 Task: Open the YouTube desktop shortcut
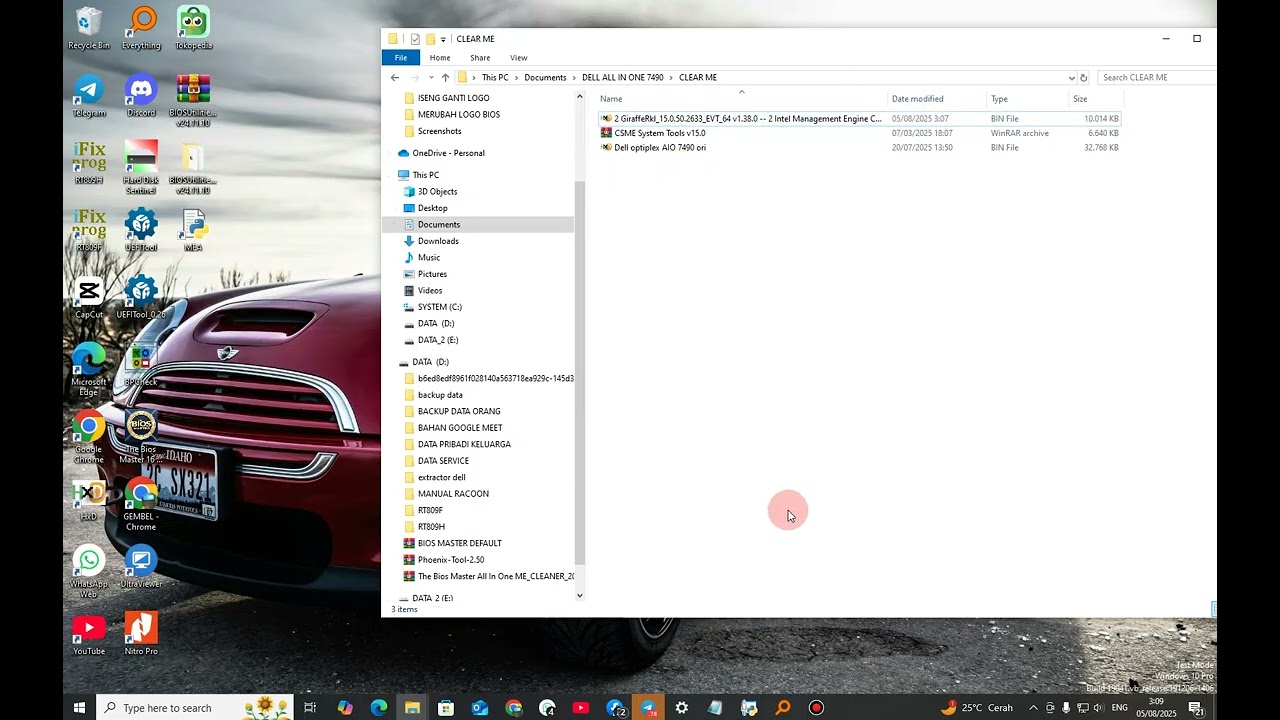tap(89, 634)
